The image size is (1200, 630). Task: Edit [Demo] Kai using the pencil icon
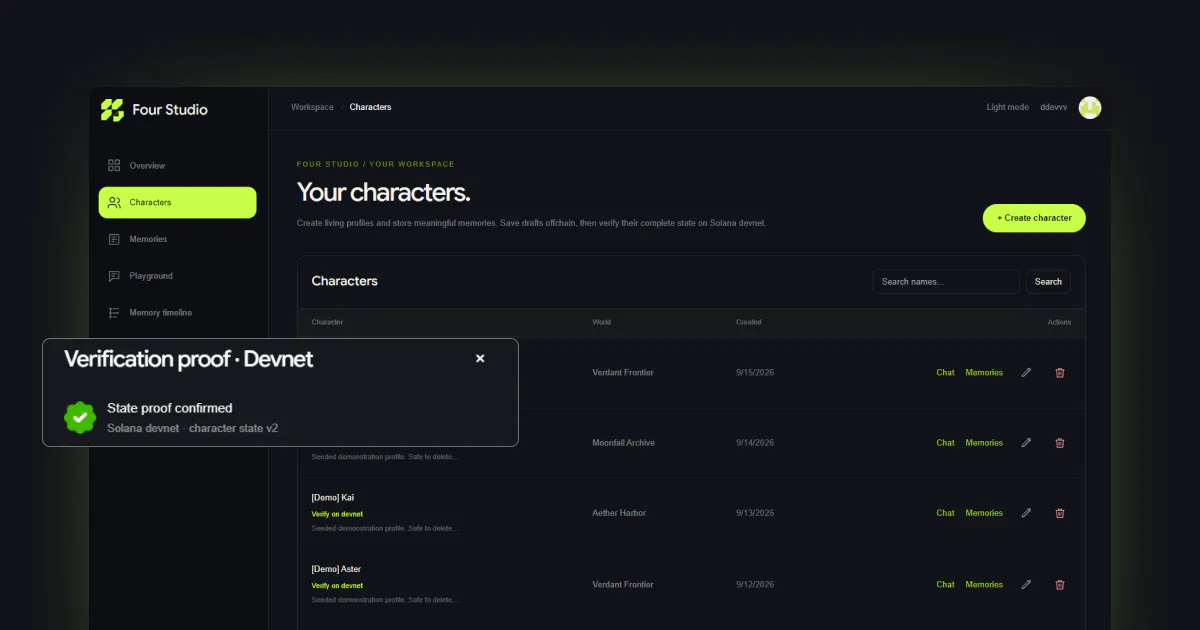[1026, 513]
